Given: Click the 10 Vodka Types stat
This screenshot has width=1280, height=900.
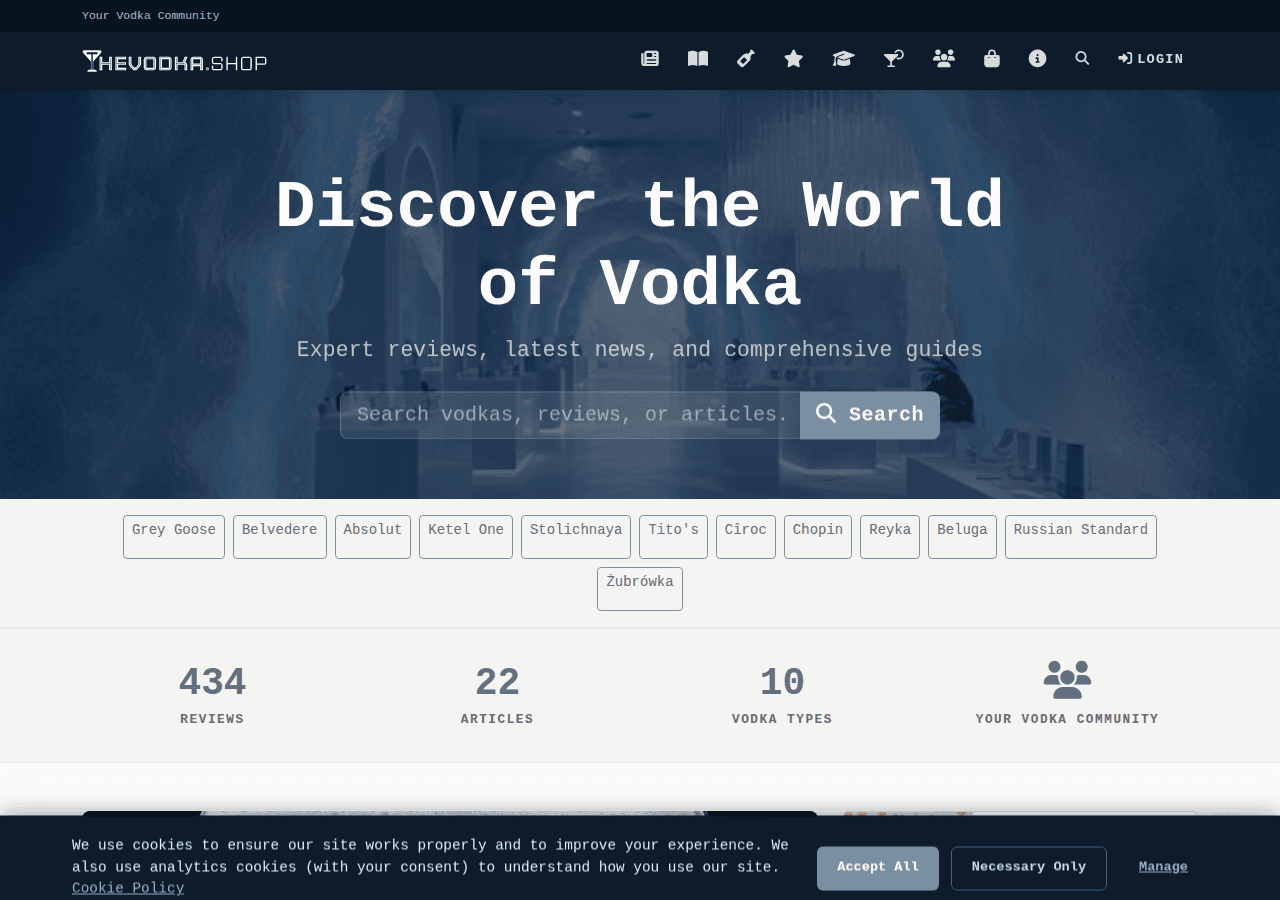Looking at the screenshot, I should tap(782, 695).
